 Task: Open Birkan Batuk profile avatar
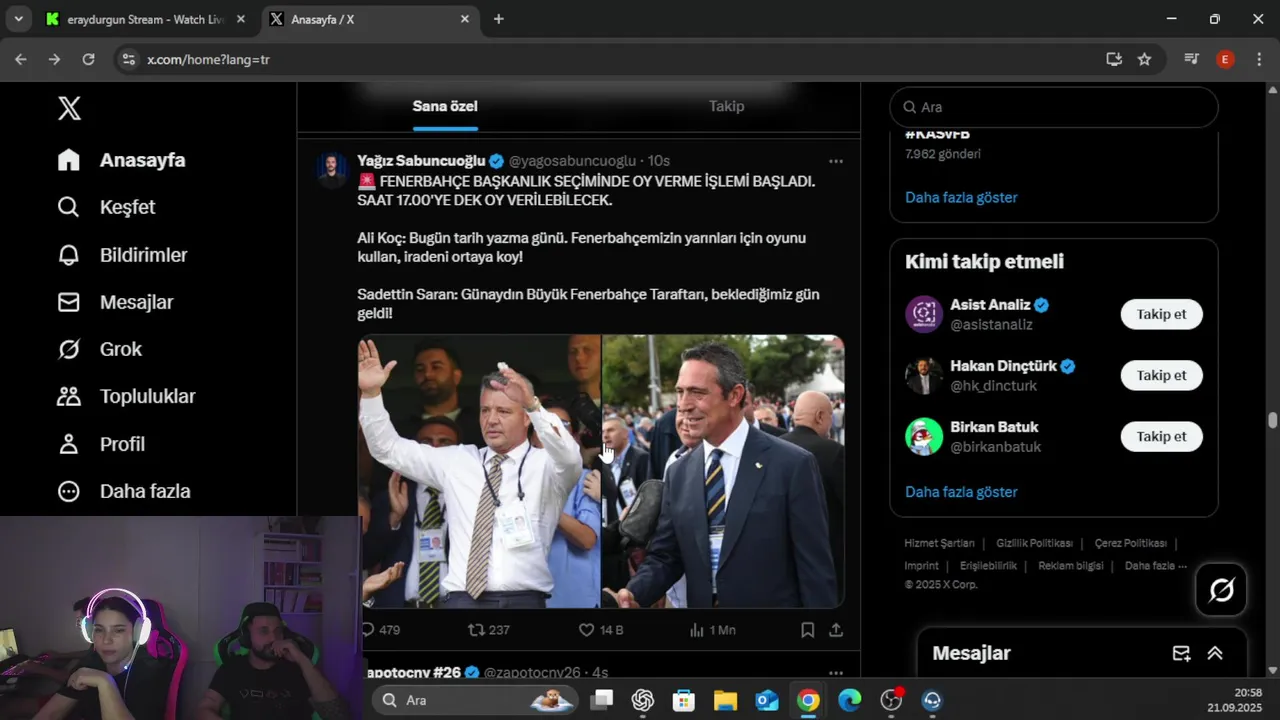(924, 437)
